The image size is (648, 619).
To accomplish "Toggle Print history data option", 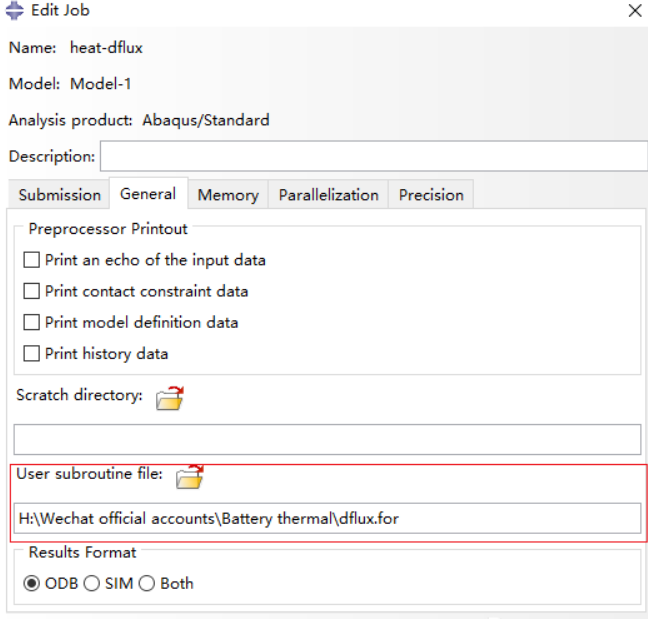I will click(x=32, y=353).
